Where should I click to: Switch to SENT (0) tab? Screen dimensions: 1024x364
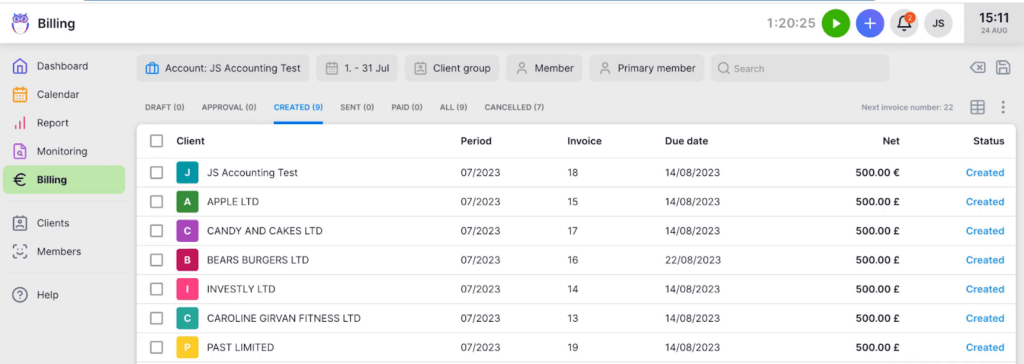coord(357,107)
